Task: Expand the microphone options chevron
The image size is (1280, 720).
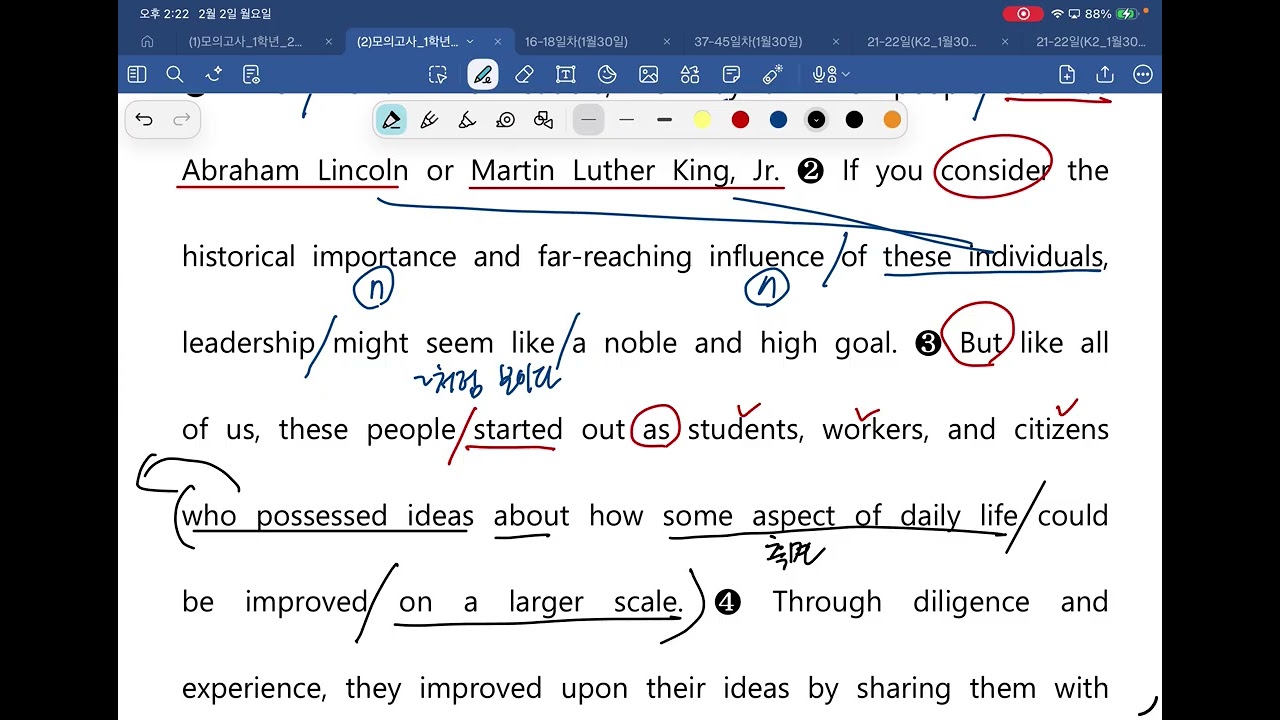Action: pos(845,75)
